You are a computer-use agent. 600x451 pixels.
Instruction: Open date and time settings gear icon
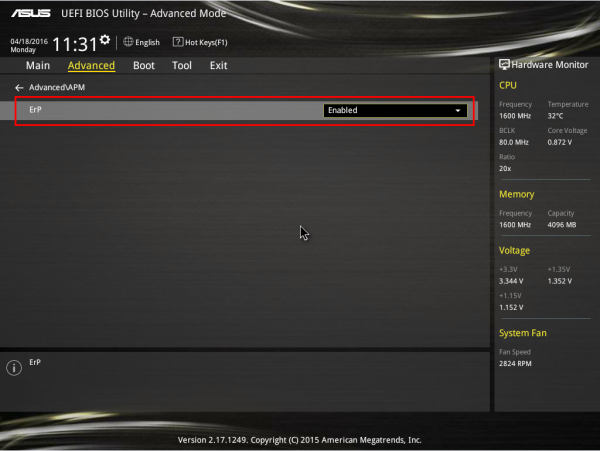coord(105,40)
